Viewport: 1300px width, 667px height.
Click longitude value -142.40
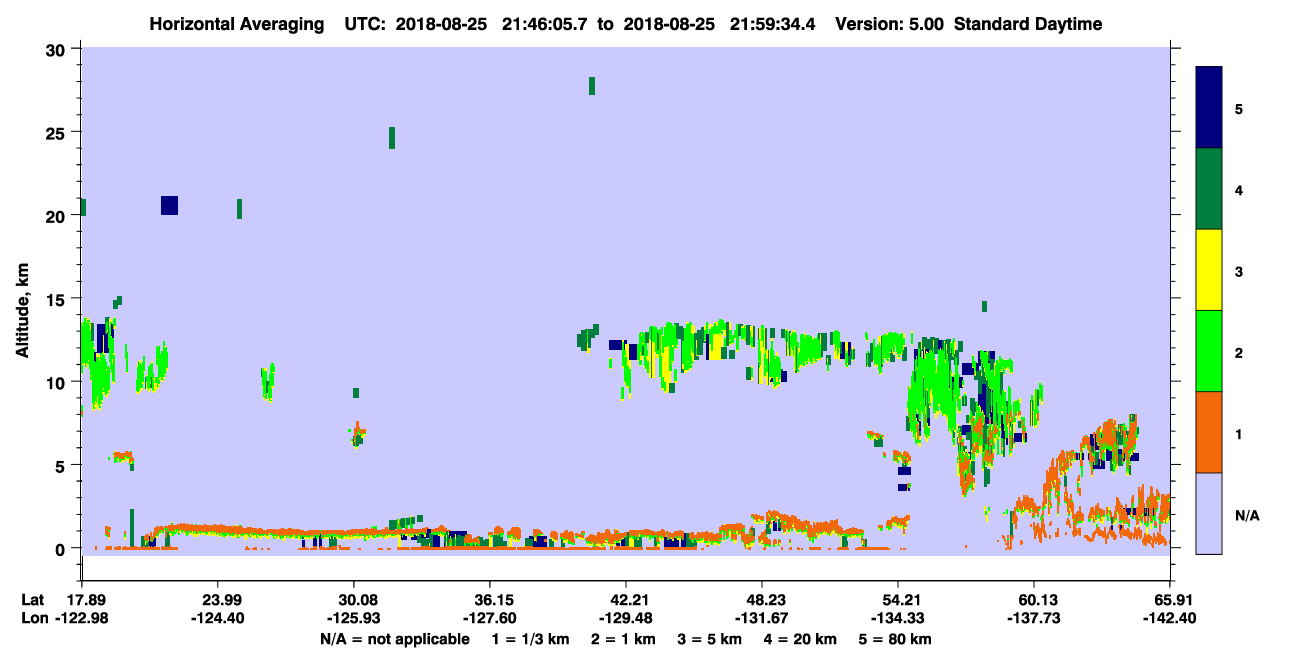coord(1170,619)
